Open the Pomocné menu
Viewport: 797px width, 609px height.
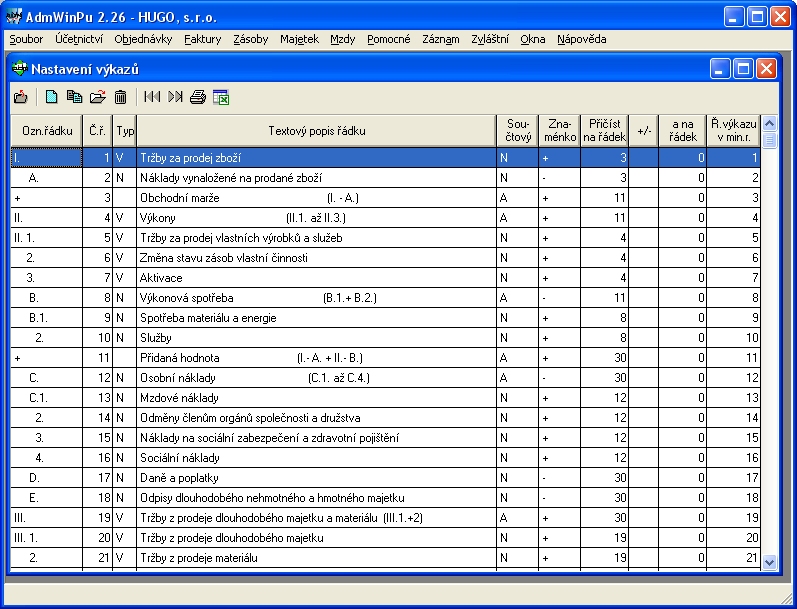[x=388, y=39]
